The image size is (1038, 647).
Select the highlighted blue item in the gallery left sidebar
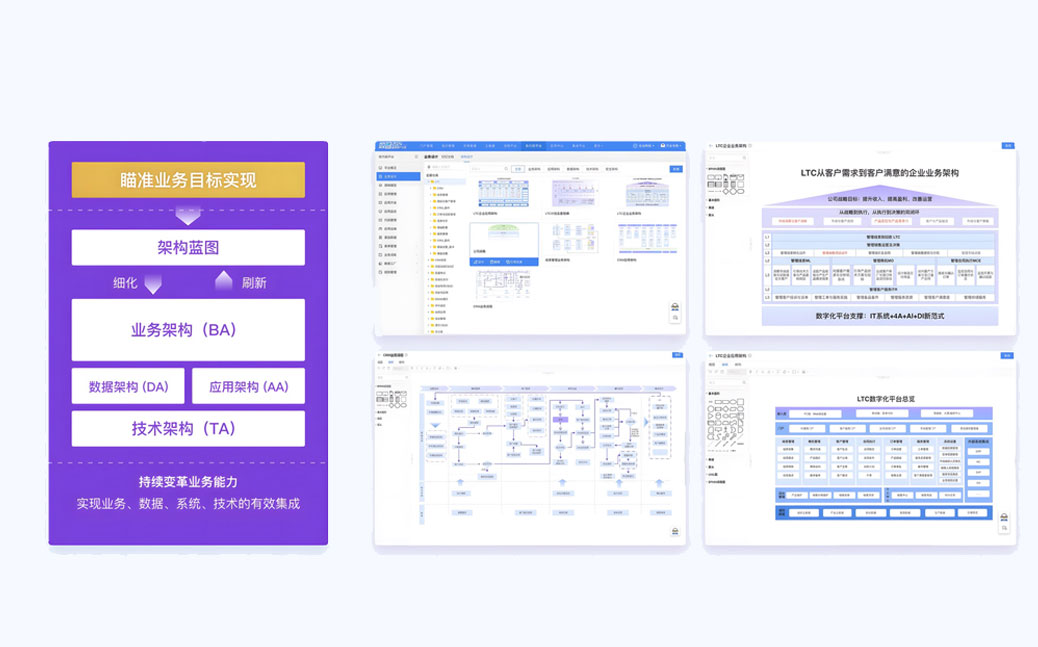[x=387, y=176]
